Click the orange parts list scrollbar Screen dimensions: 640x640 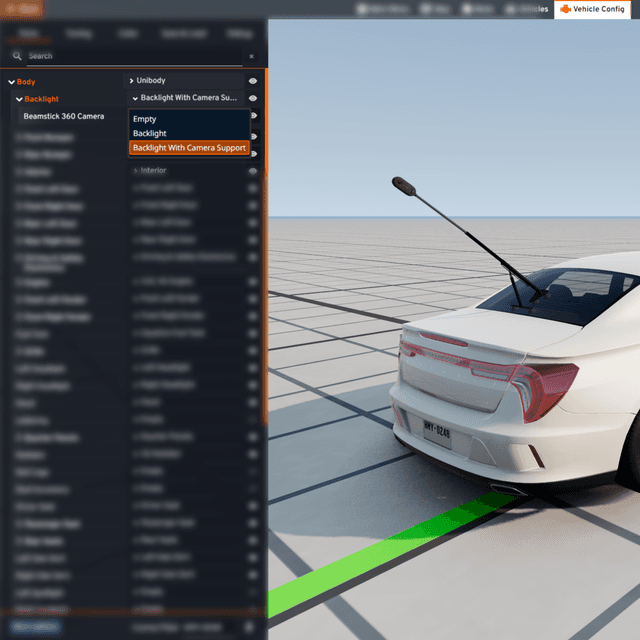click(x=265, y=250)
